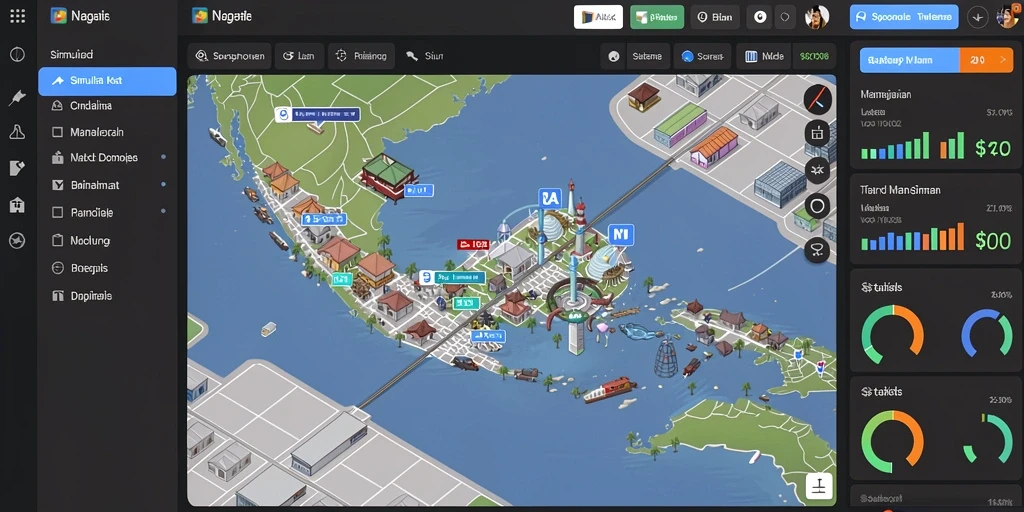Click the gear-style map tool icon
This screenshot has height=512, width=1024.
click(x=817, y=171)
